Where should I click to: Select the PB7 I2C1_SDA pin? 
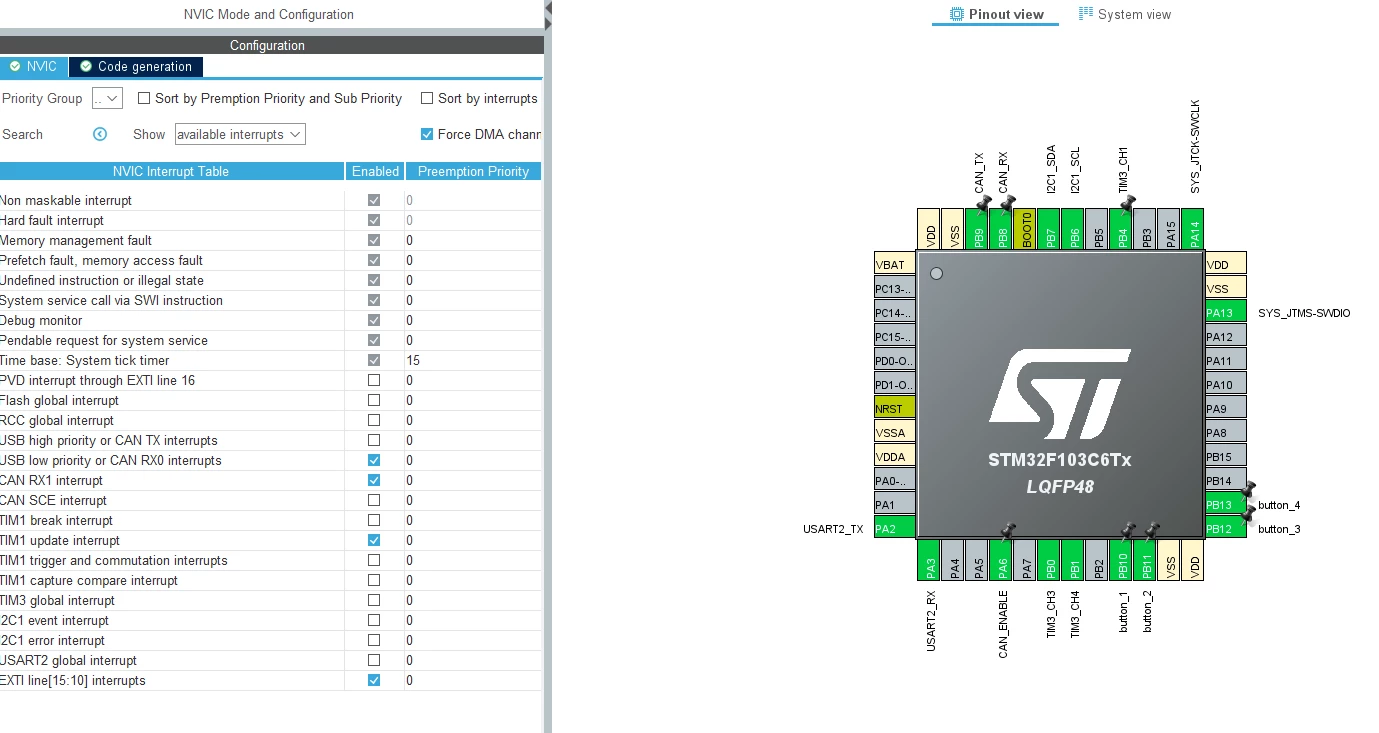tap(1050, 229)
